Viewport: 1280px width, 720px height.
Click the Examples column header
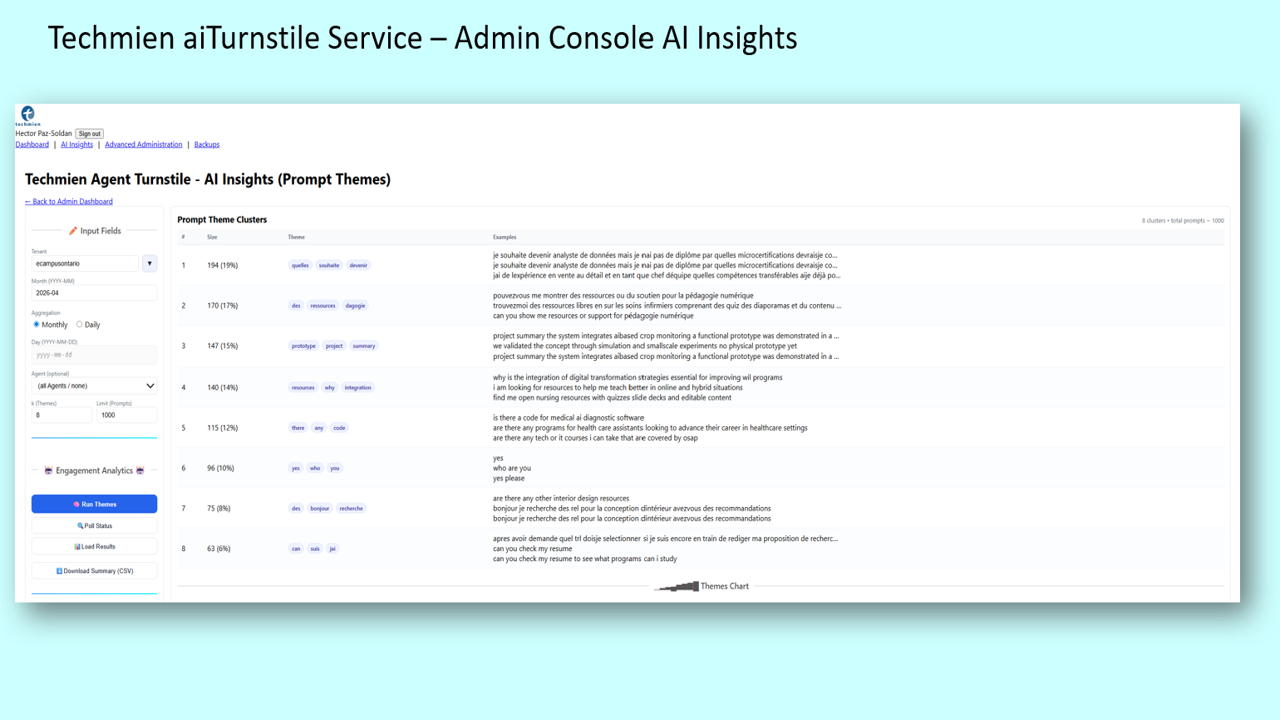(x=505, y=238)
